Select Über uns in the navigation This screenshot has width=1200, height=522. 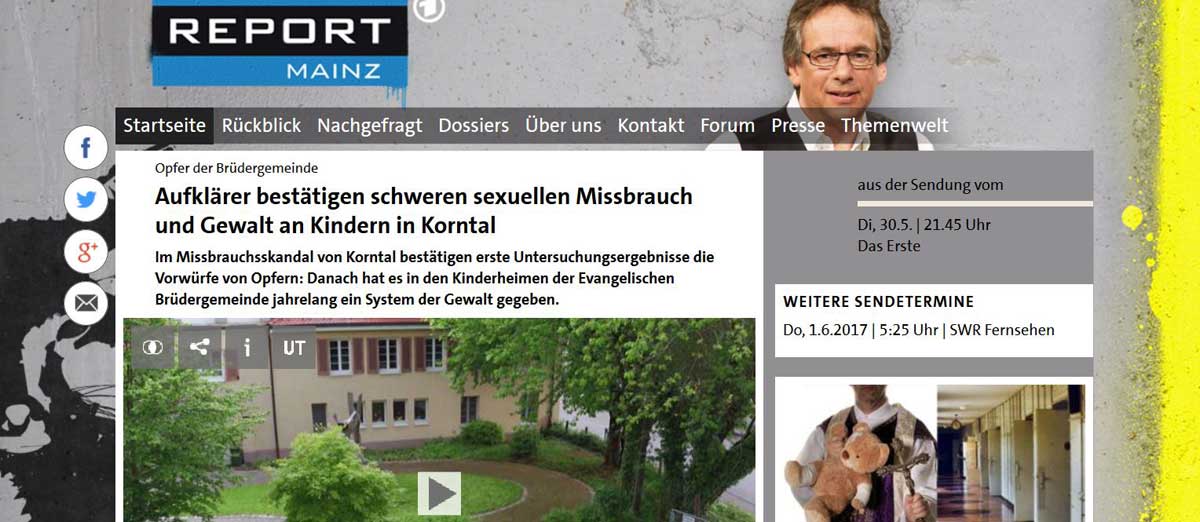(563, 126)
